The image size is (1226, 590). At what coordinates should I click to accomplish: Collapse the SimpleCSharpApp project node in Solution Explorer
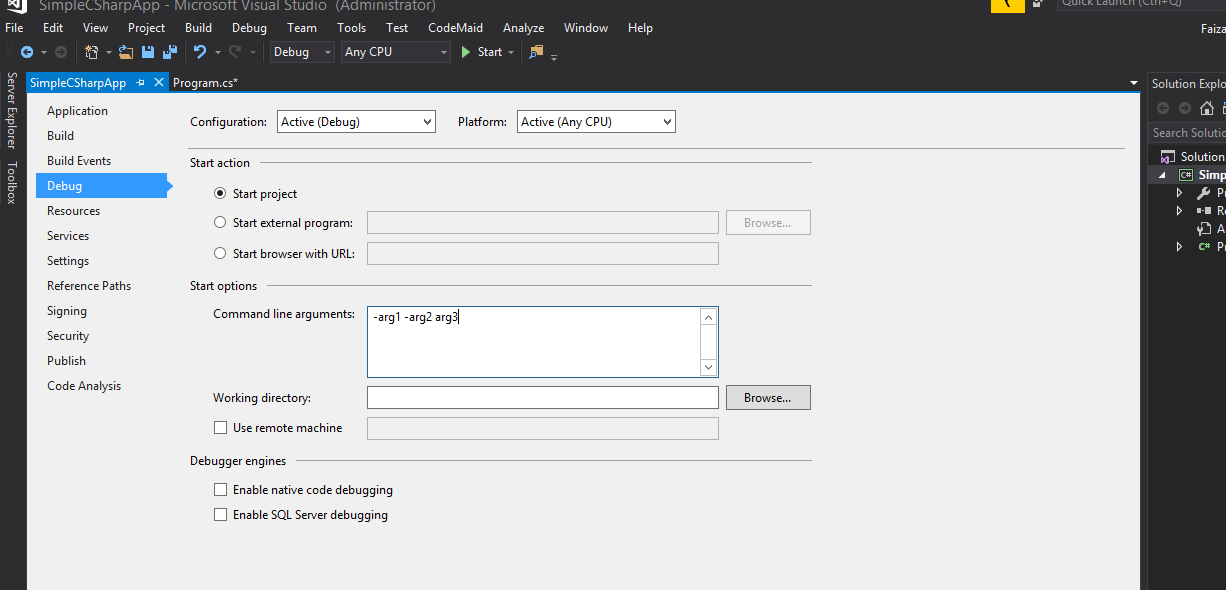(x=1163, y=175)
